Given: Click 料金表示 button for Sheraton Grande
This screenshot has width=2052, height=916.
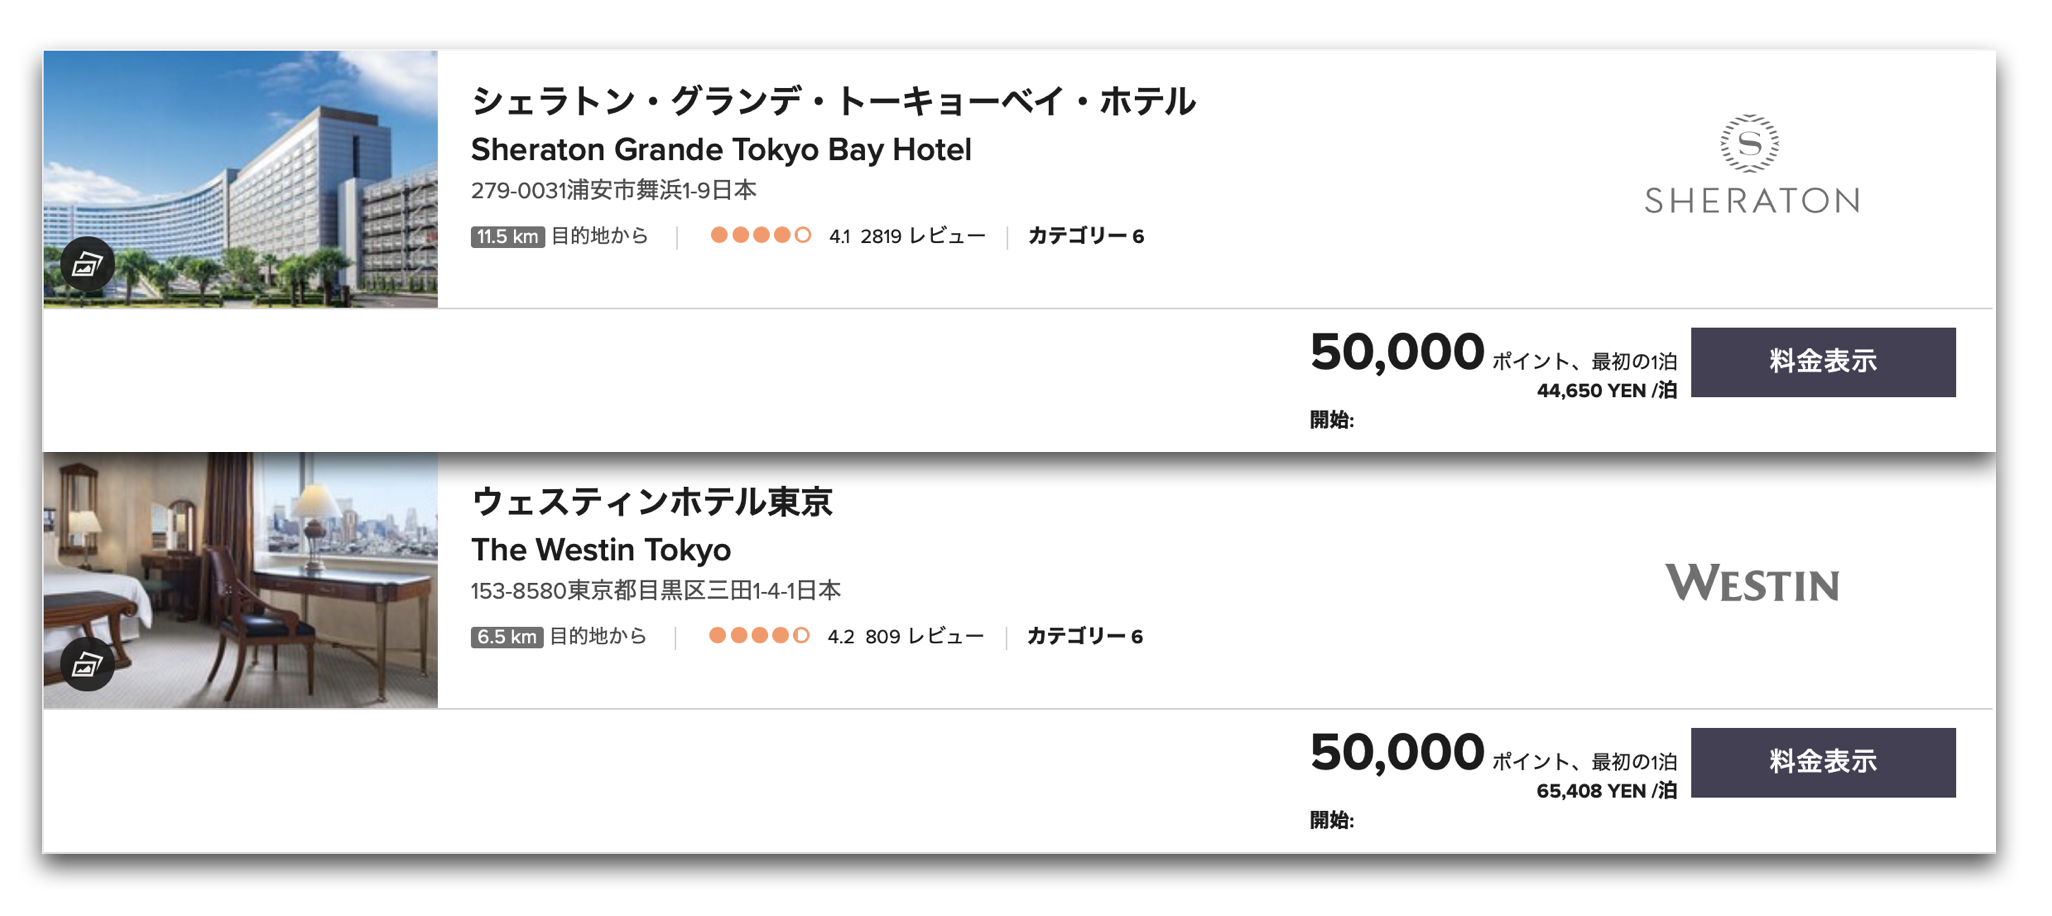Looking at the screenshot, I should point(1823,362).
